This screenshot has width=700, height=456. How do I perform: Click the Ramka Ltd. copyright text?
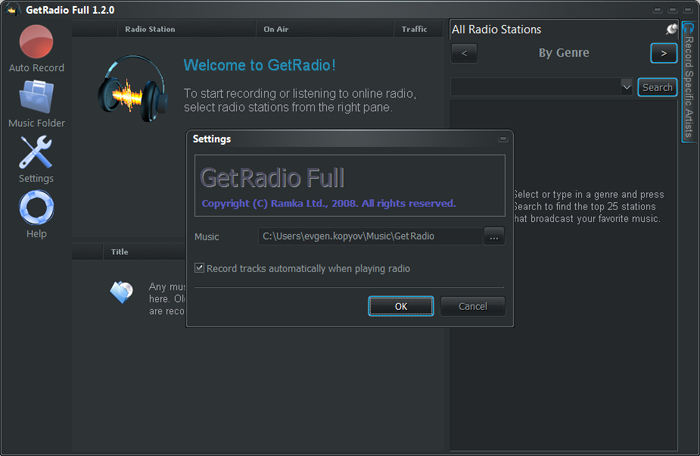coord(329,204)
